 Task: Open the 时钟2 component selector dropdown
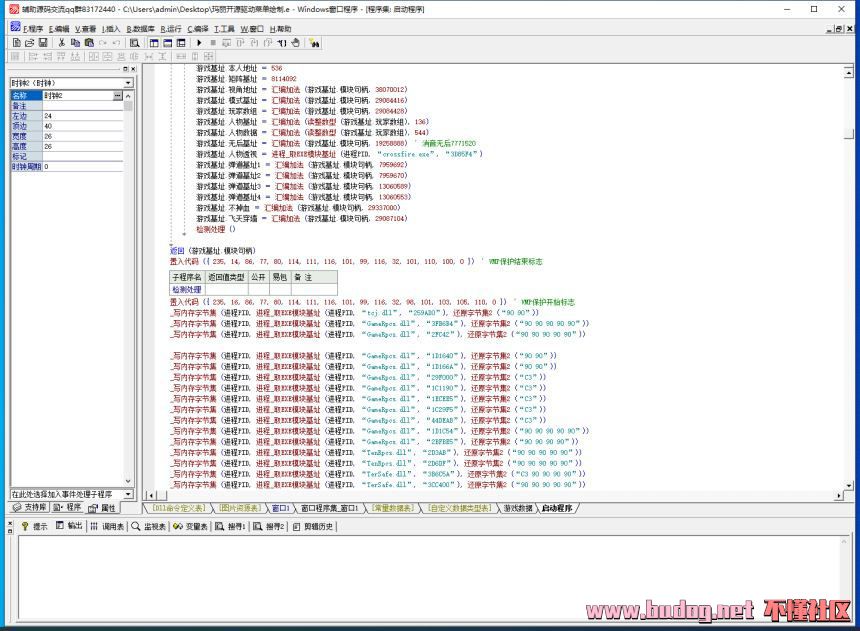point(126,83)
